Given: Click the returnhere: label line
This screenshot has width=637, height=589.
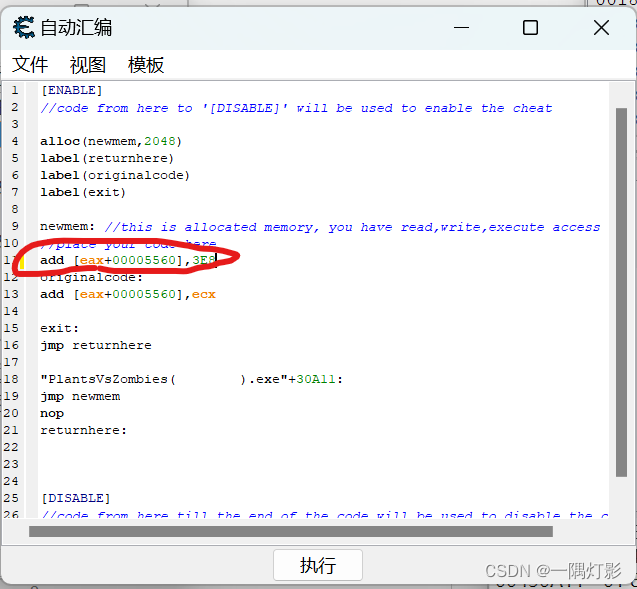Looking at the screenshot, I should pos(83,430).
